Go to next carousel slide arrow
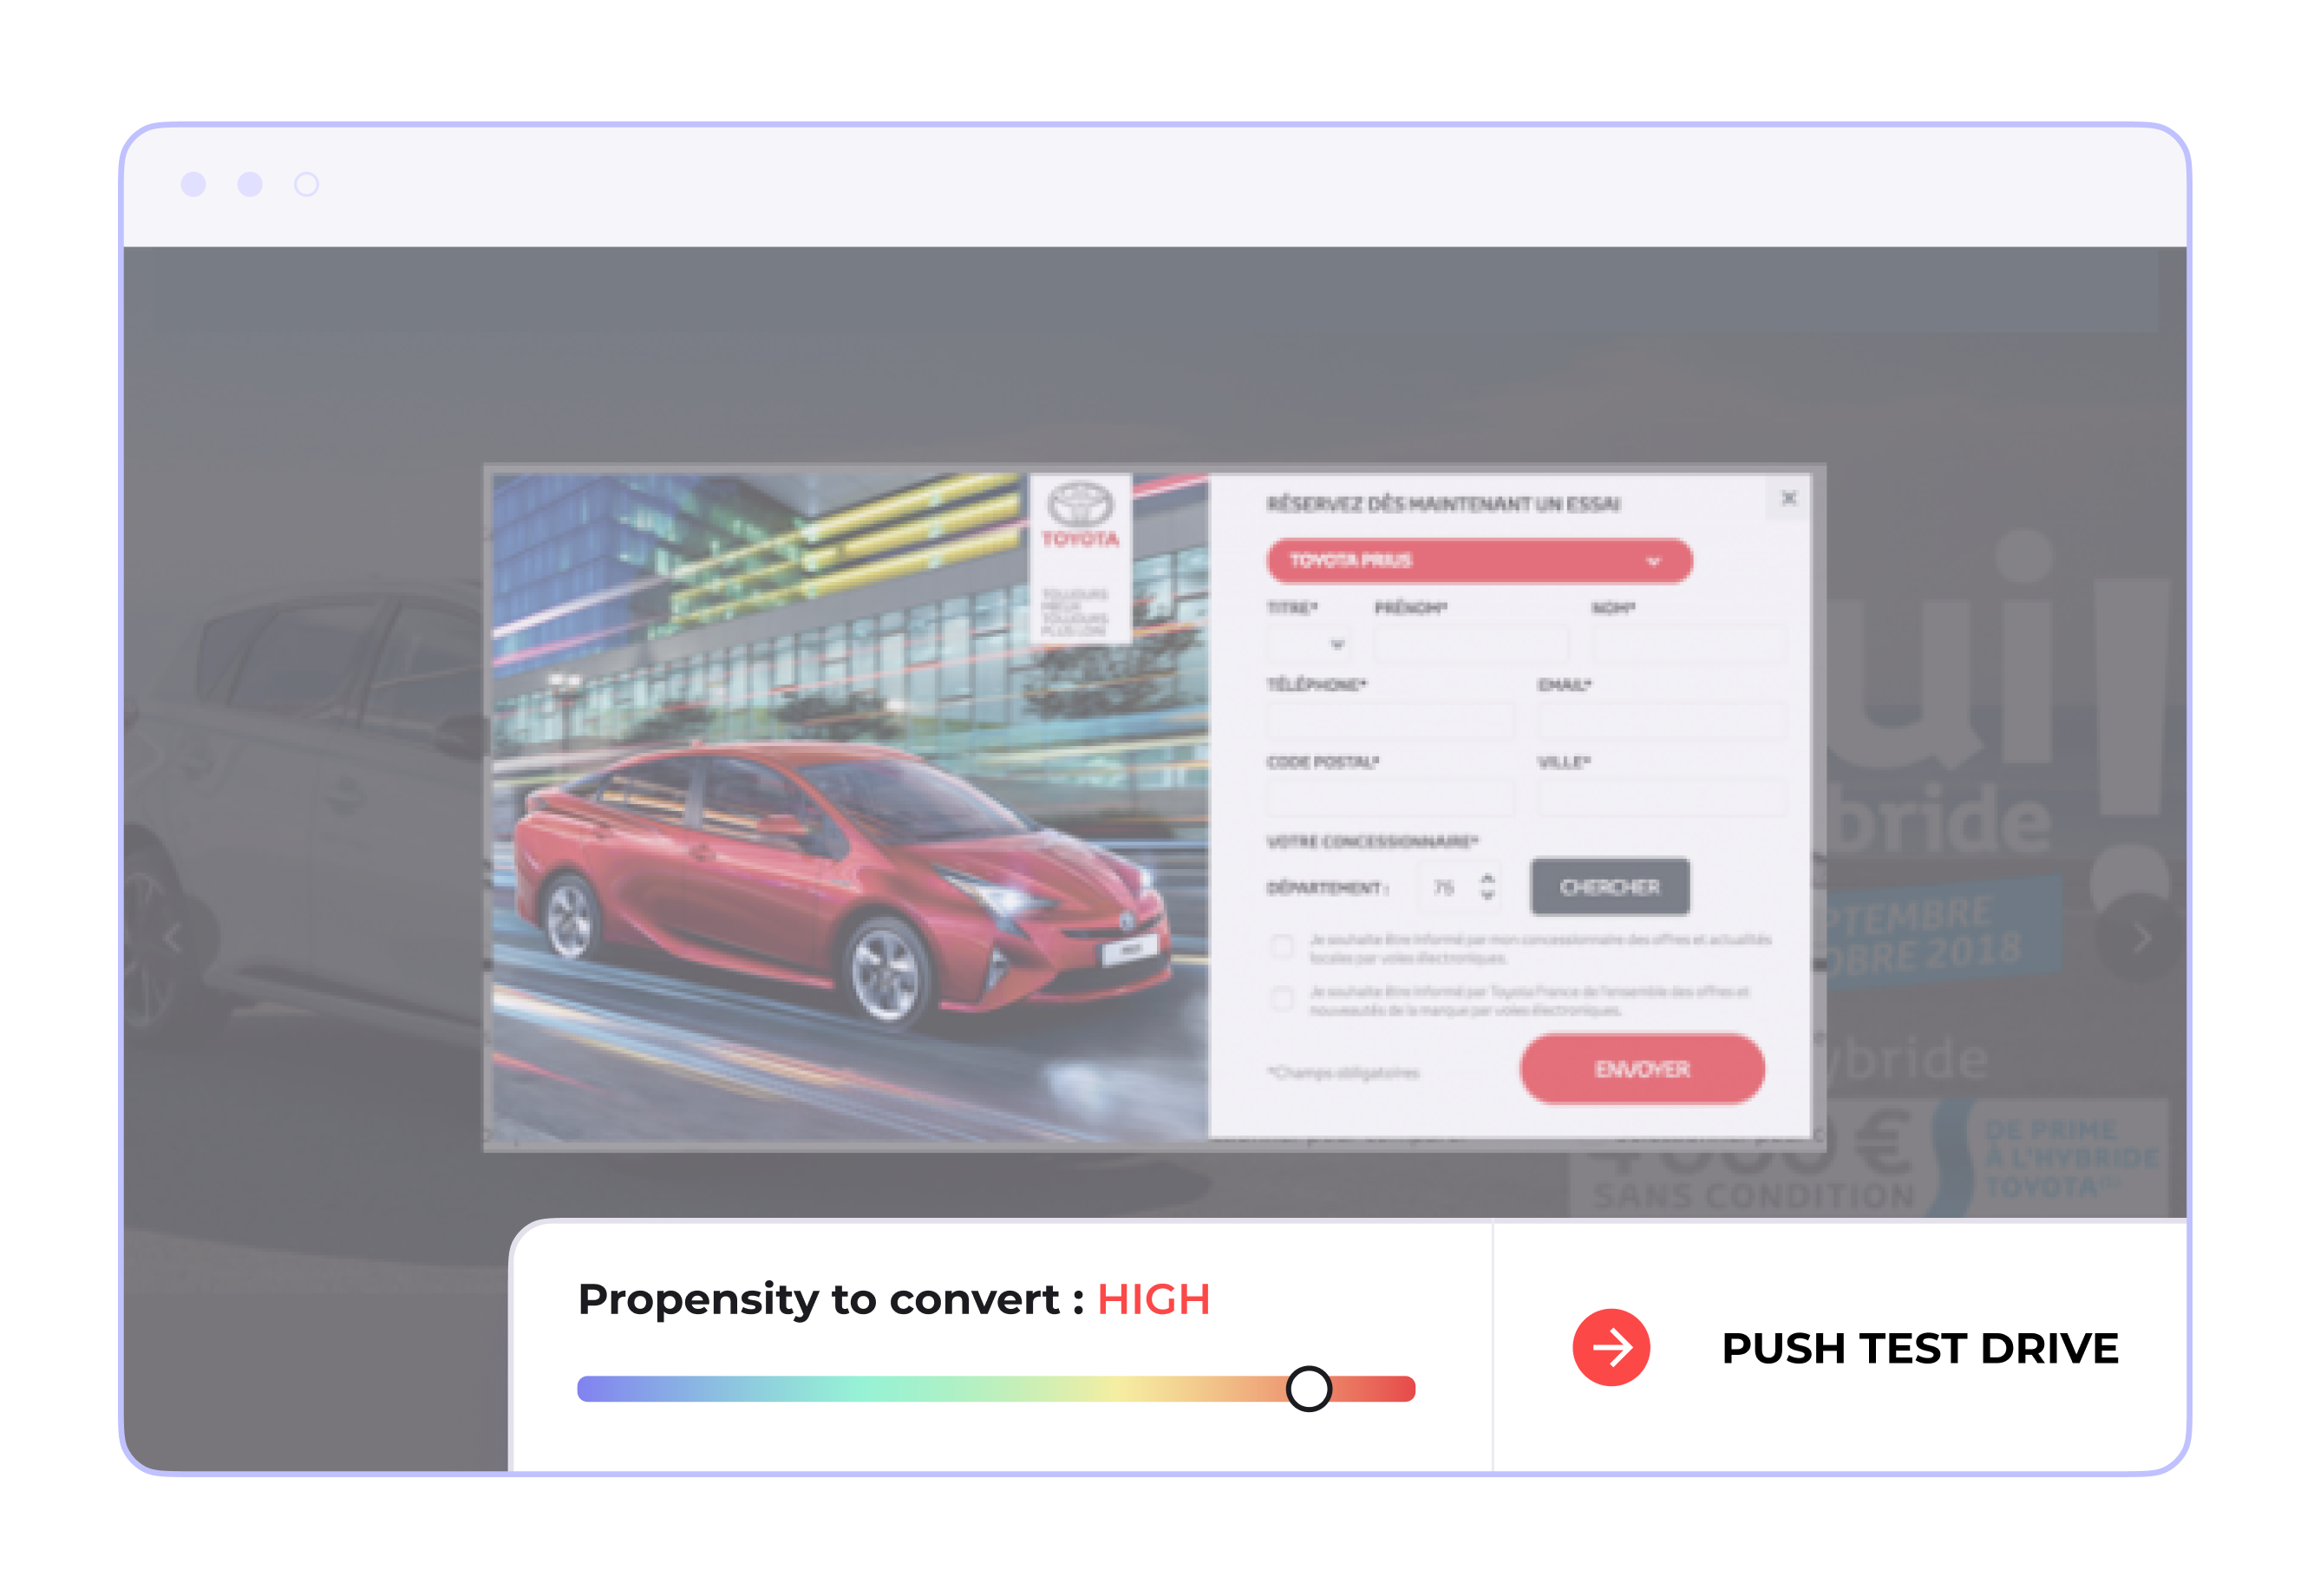2307x1596 pixels. tap(2141, 938)
